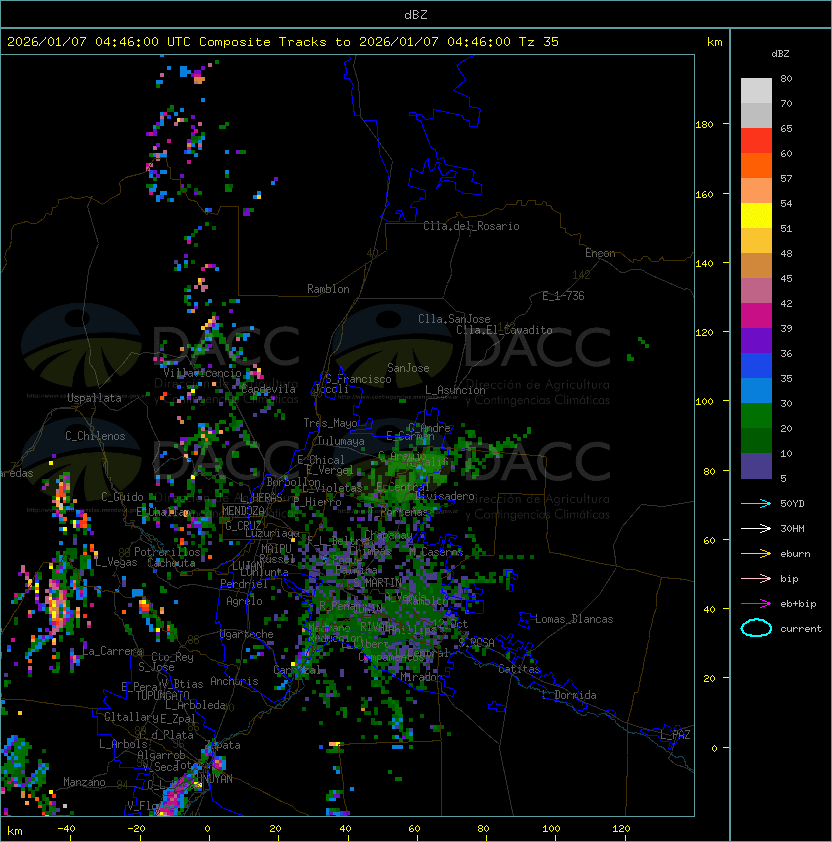Click the pink bip arrow in the legend
The width and height of the screenshot is (832, 842).
[756, 578]
